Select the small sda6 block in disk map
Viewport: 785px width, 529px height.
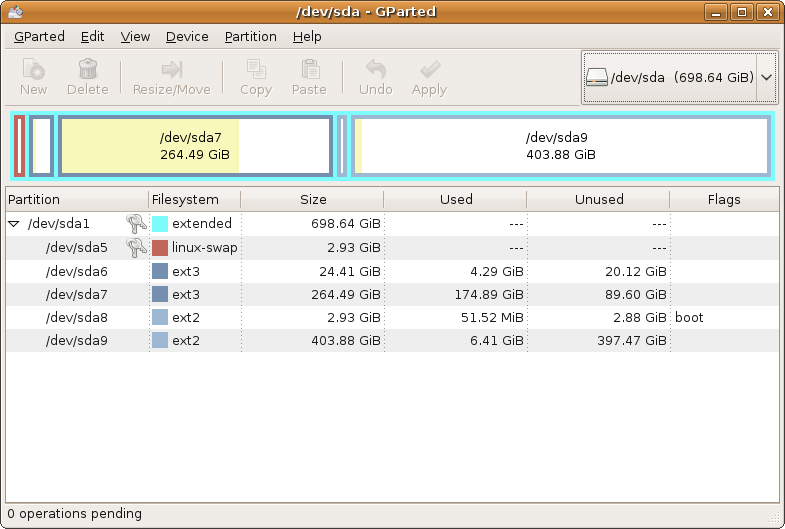42,146
